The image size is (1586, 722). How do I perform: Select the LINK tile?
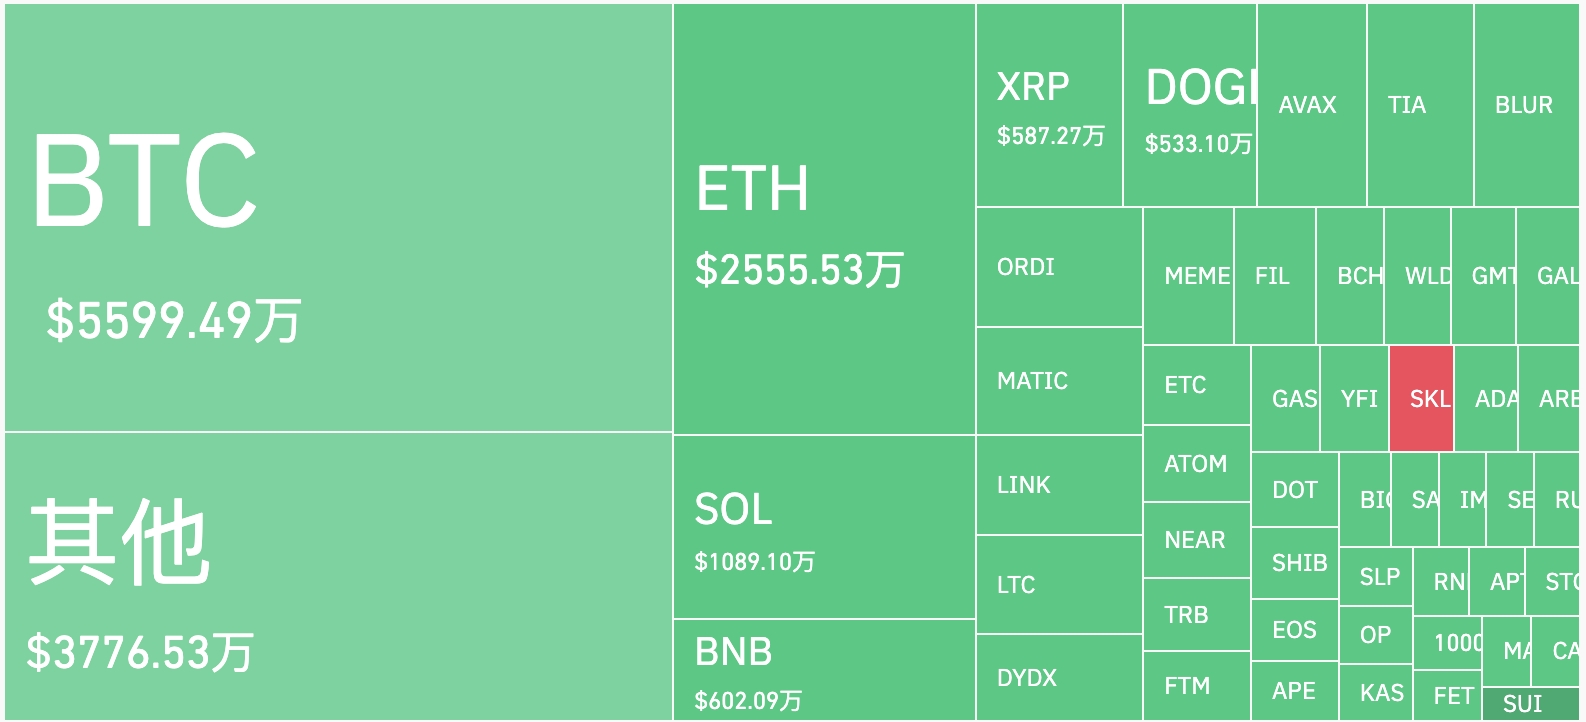click(1059, 485)
